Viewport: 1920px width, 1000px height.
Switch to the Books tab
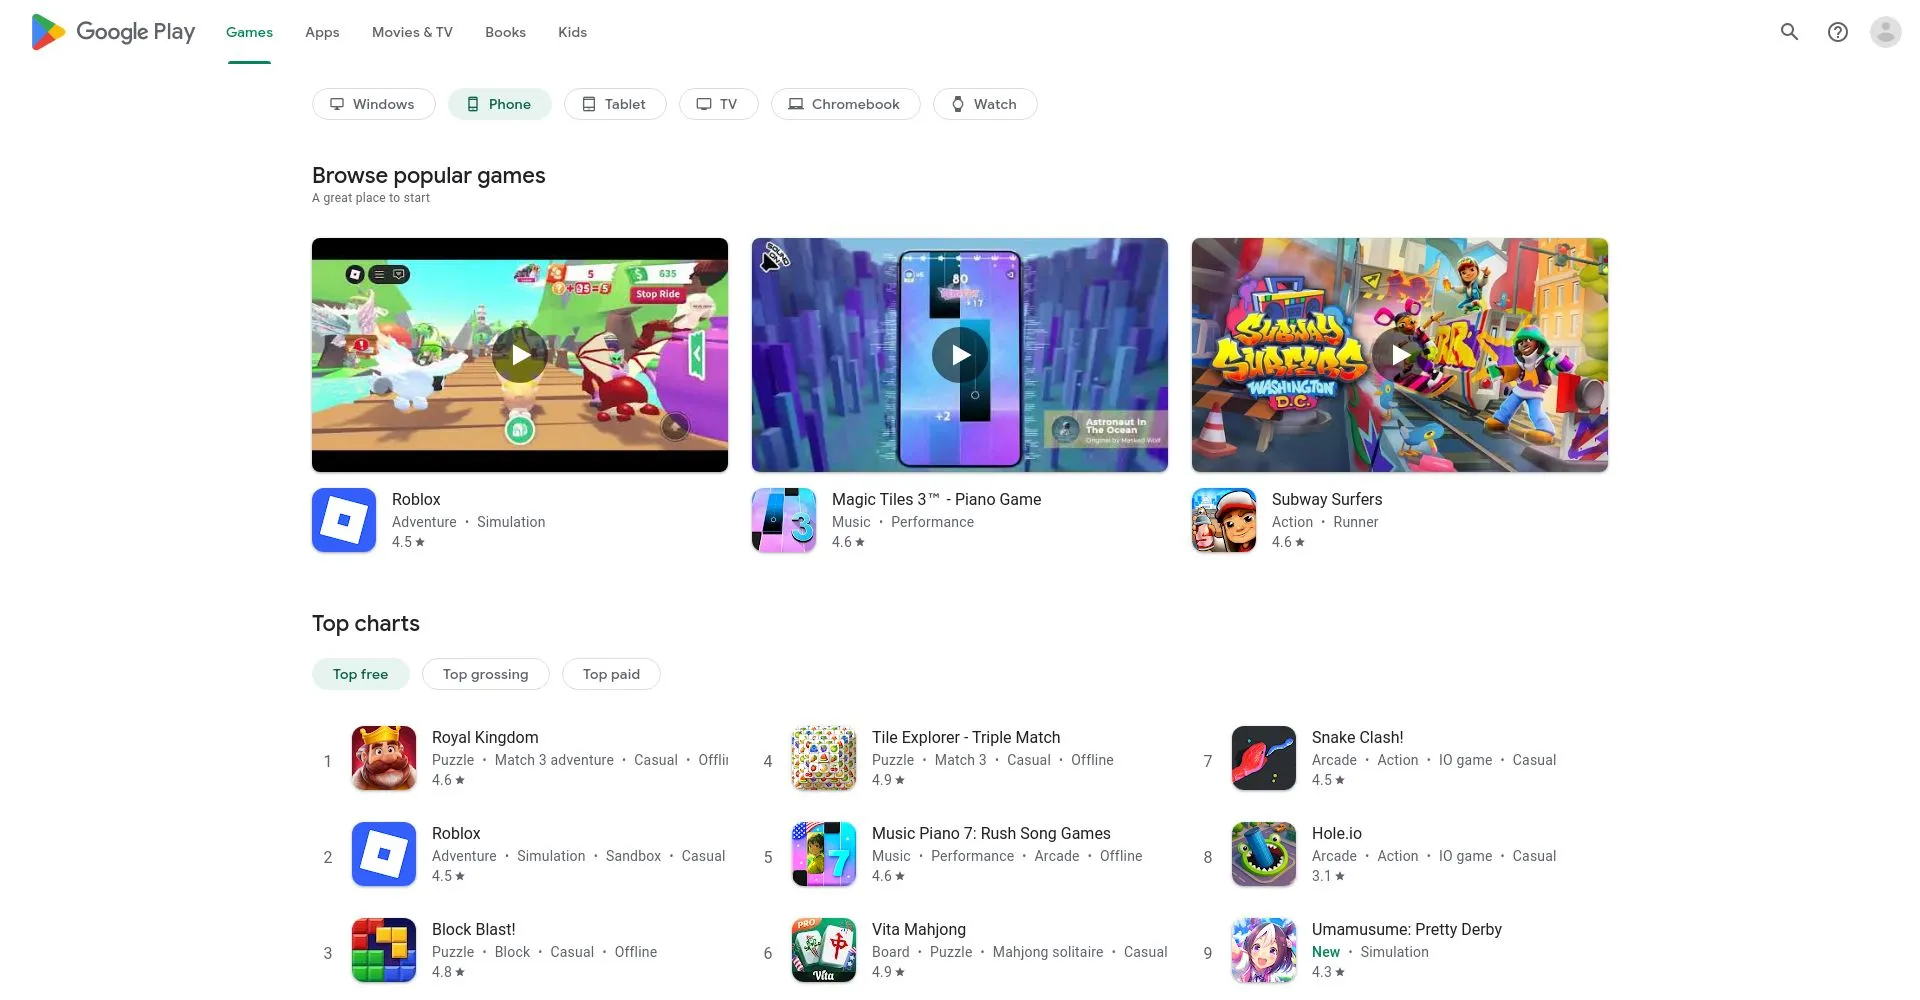(x=505, y=32)
